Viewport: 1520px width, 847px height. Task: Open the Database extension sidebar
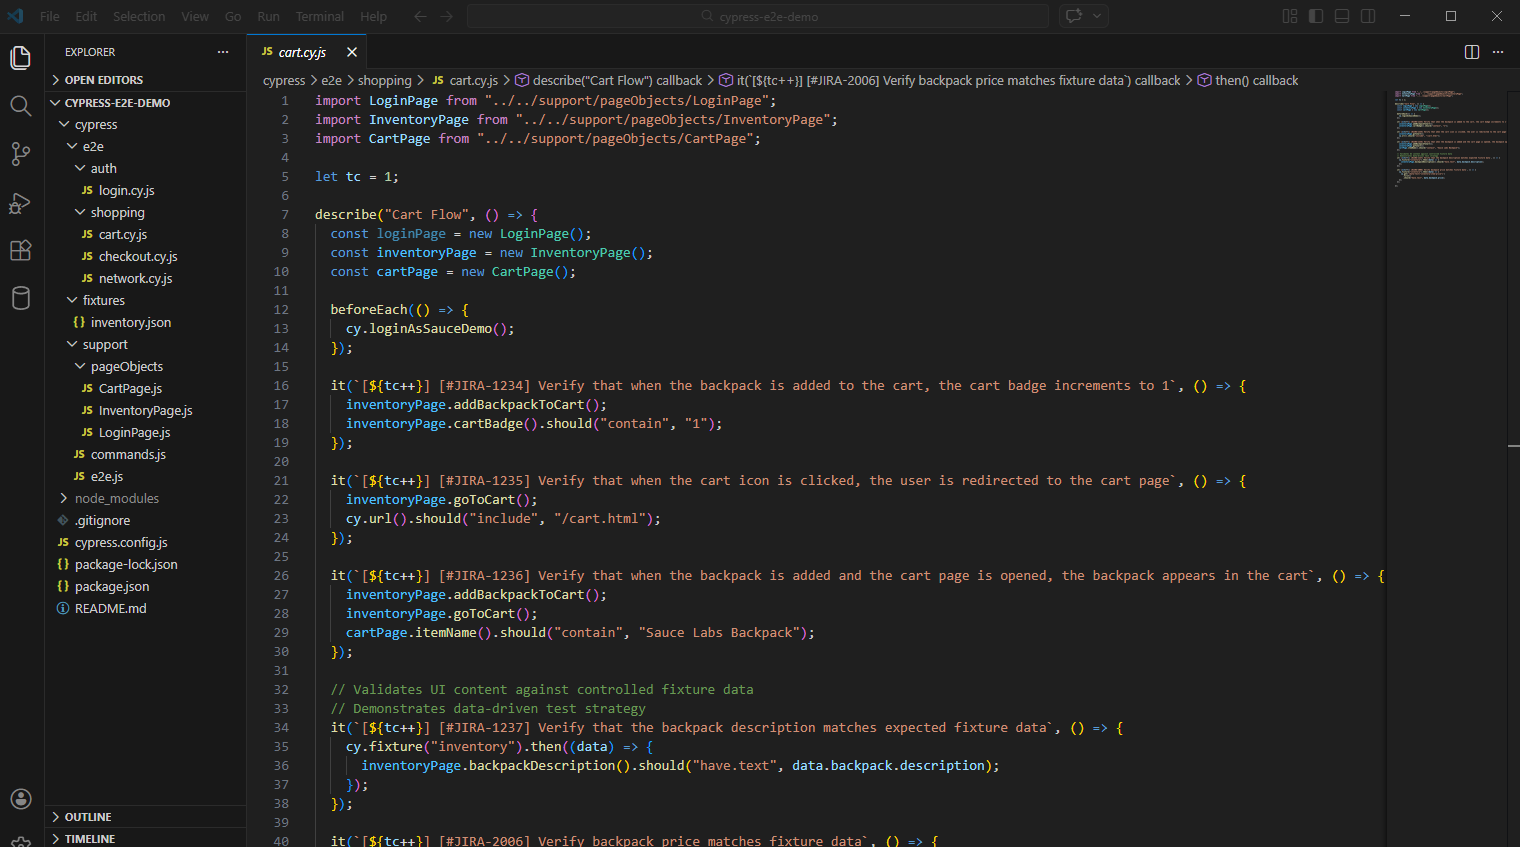tap(20, 298)
